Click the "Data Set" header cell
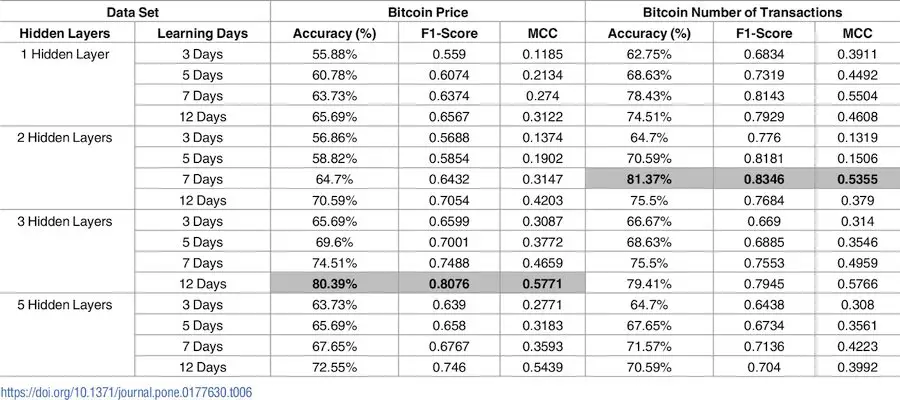The width and height of the screenshot is (900, 400). pyautogui.click(x=135, y=12)
